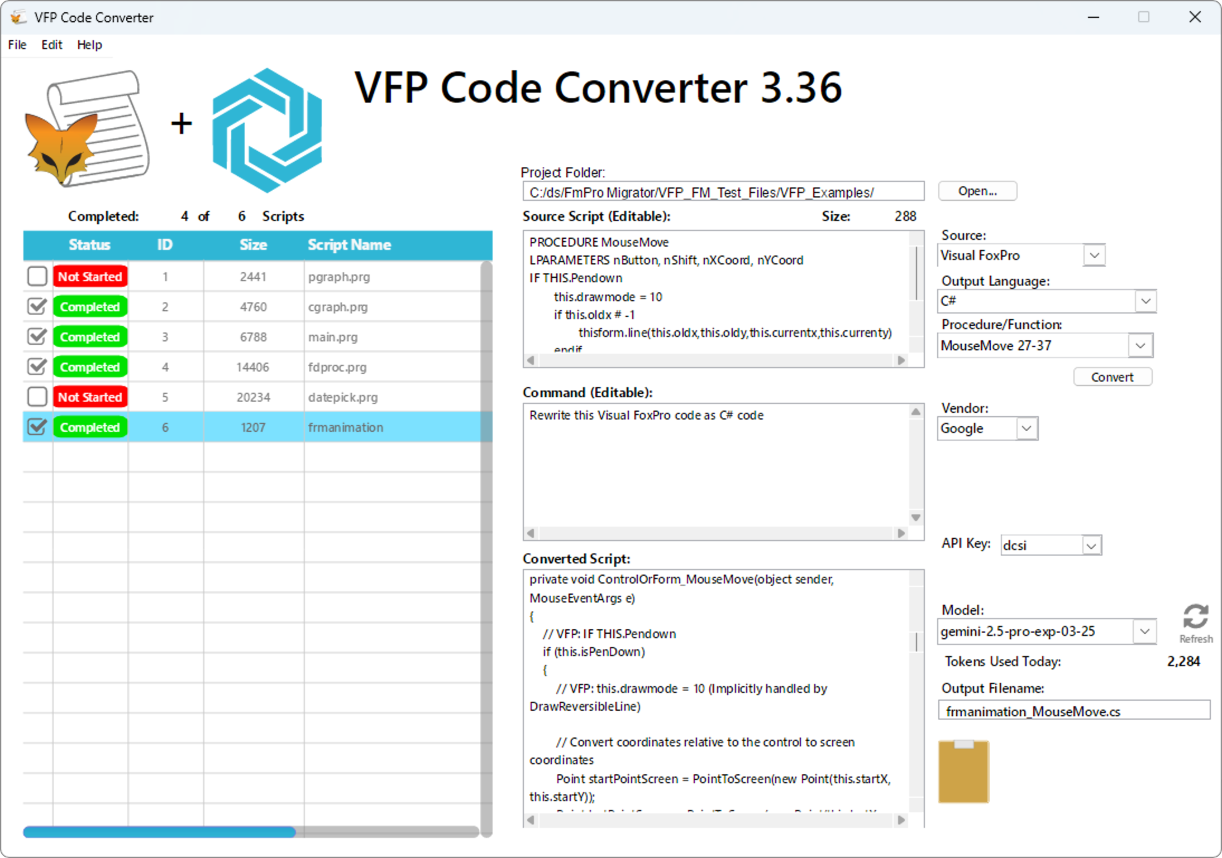Open the Source language dropdown
The height and width of the screenshot is (858, 1222).
tap(1095, 255)
